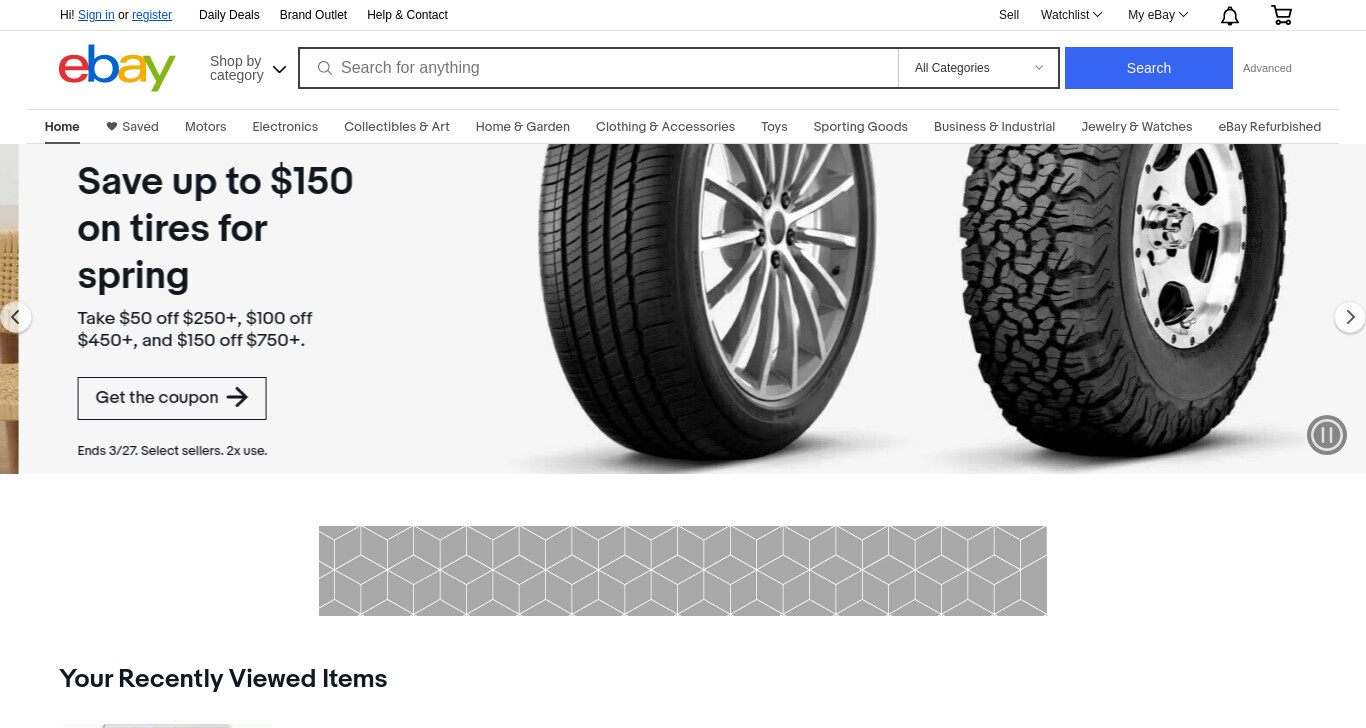Click the Your Recently Viewed Items heading

[x=223, y=679]
